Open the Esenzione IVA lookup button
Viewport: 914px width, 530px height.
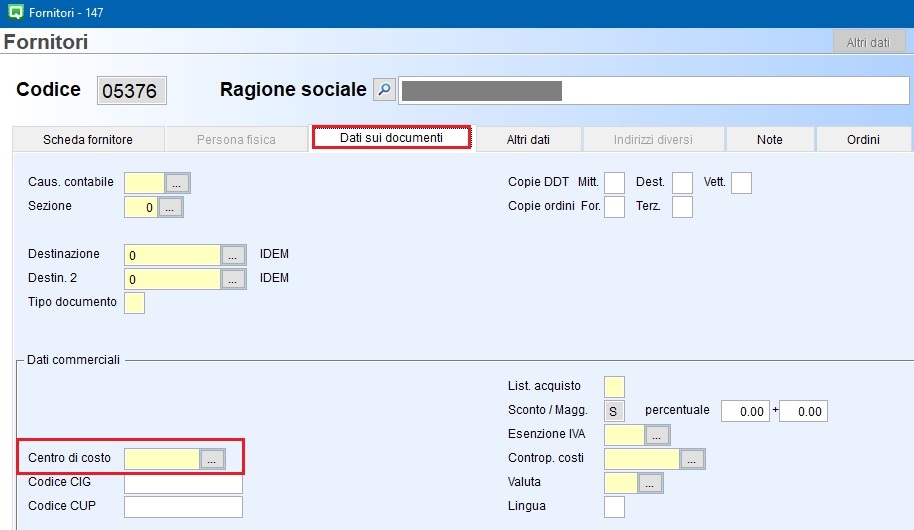pyautogui.click(x=657, y=435)
